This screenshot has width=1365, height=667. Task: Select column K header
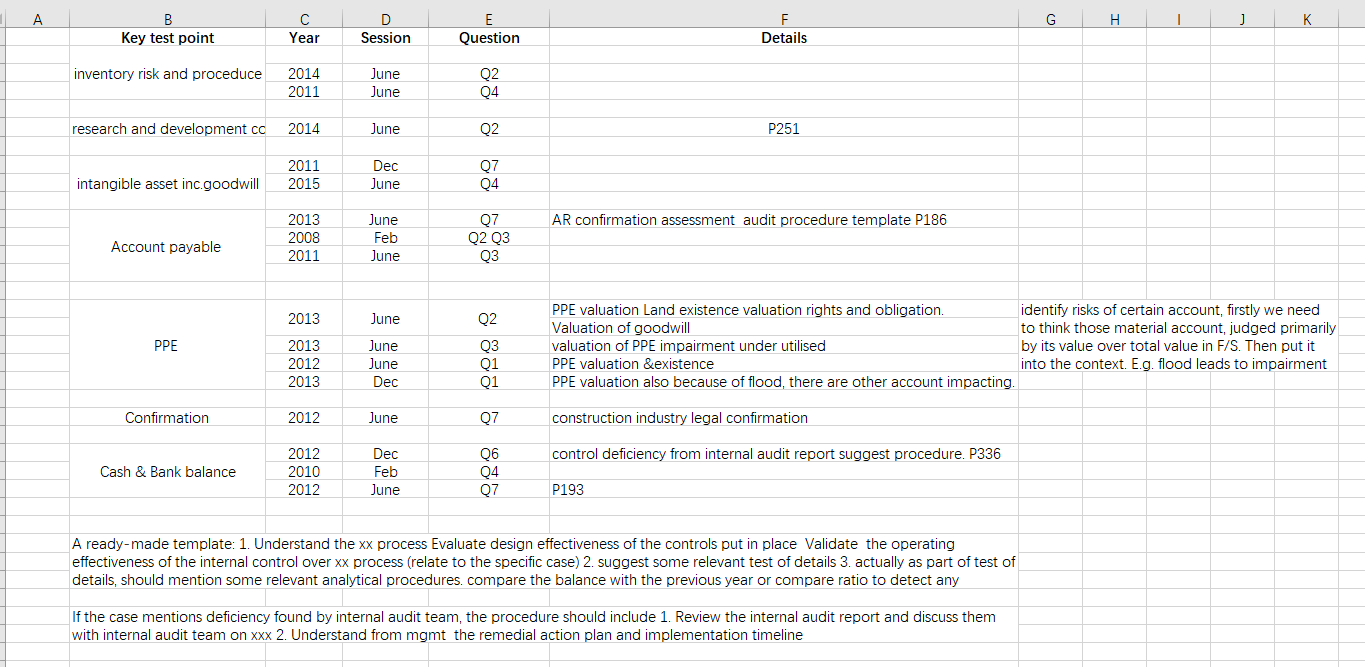1307,18
